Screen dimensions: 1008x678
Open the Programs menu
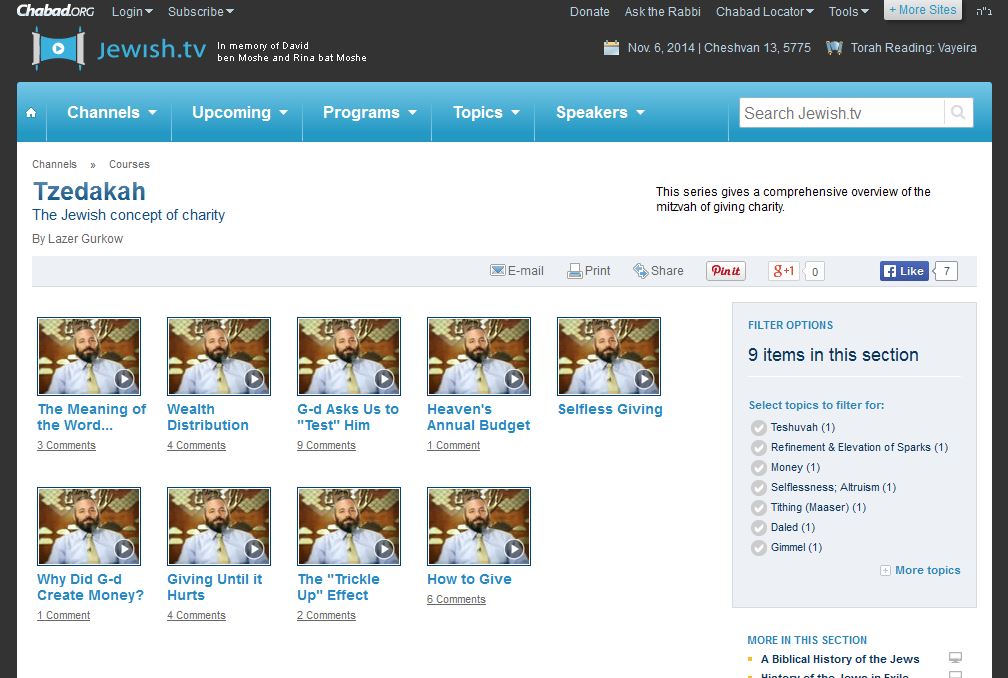coord(369,113)
